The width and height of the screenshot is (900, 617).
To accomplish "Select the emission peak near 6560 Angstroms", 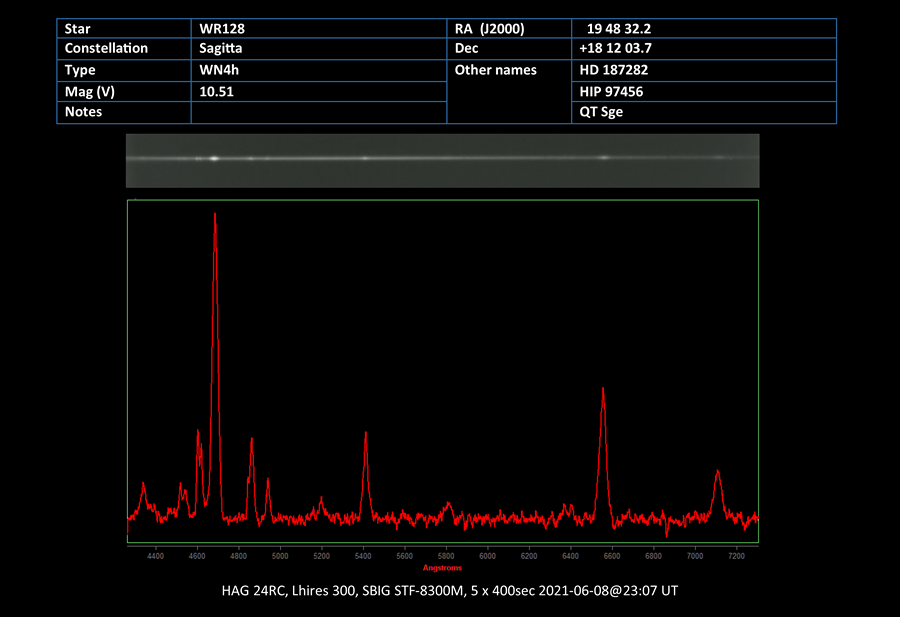I will (x=603, y=392).
